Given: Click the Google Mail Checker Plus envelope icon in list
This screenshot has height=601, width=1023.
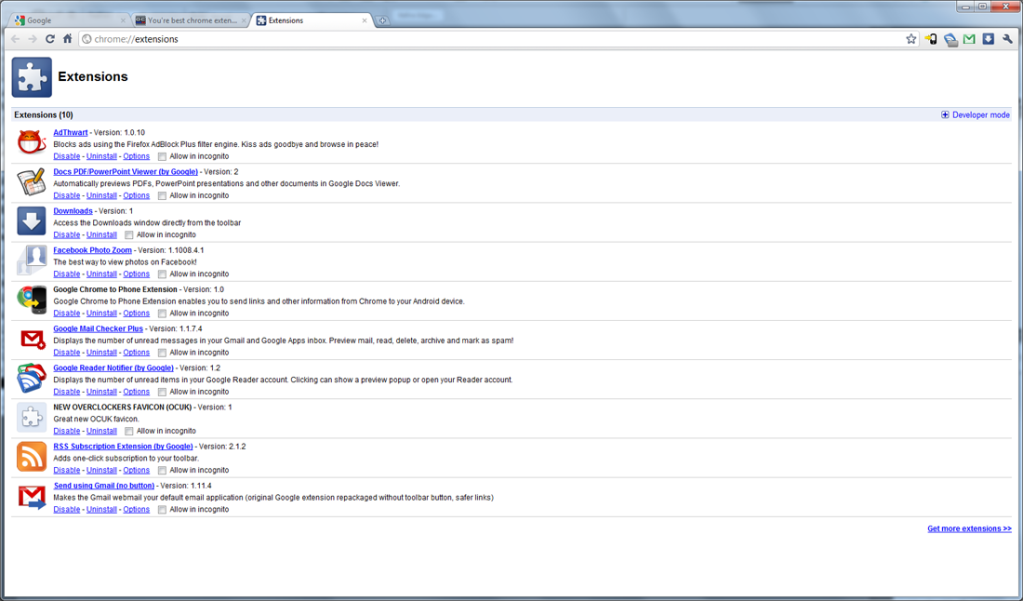Looking at the screenshot, I should (31, 339).
